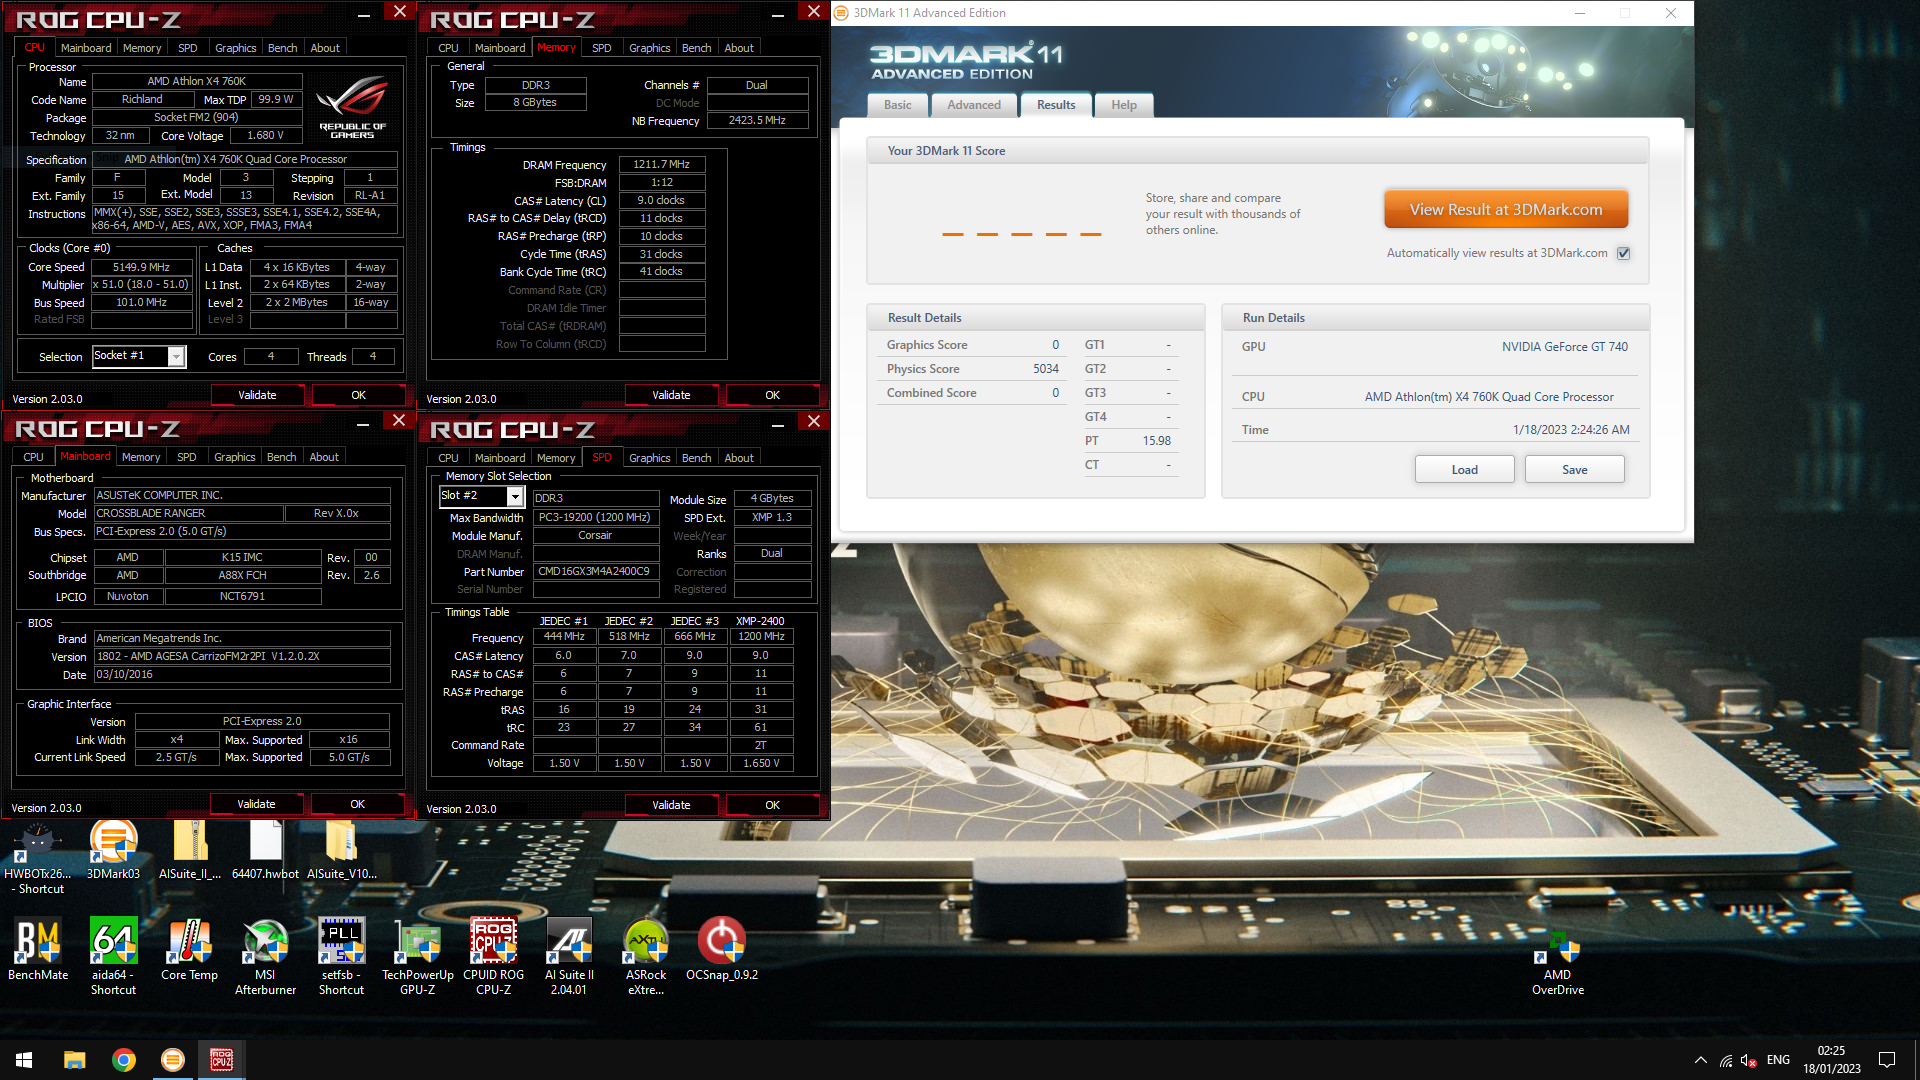
Task: Open the SPD tab in the Memory CPU-Z window
Action: (601, 48)
